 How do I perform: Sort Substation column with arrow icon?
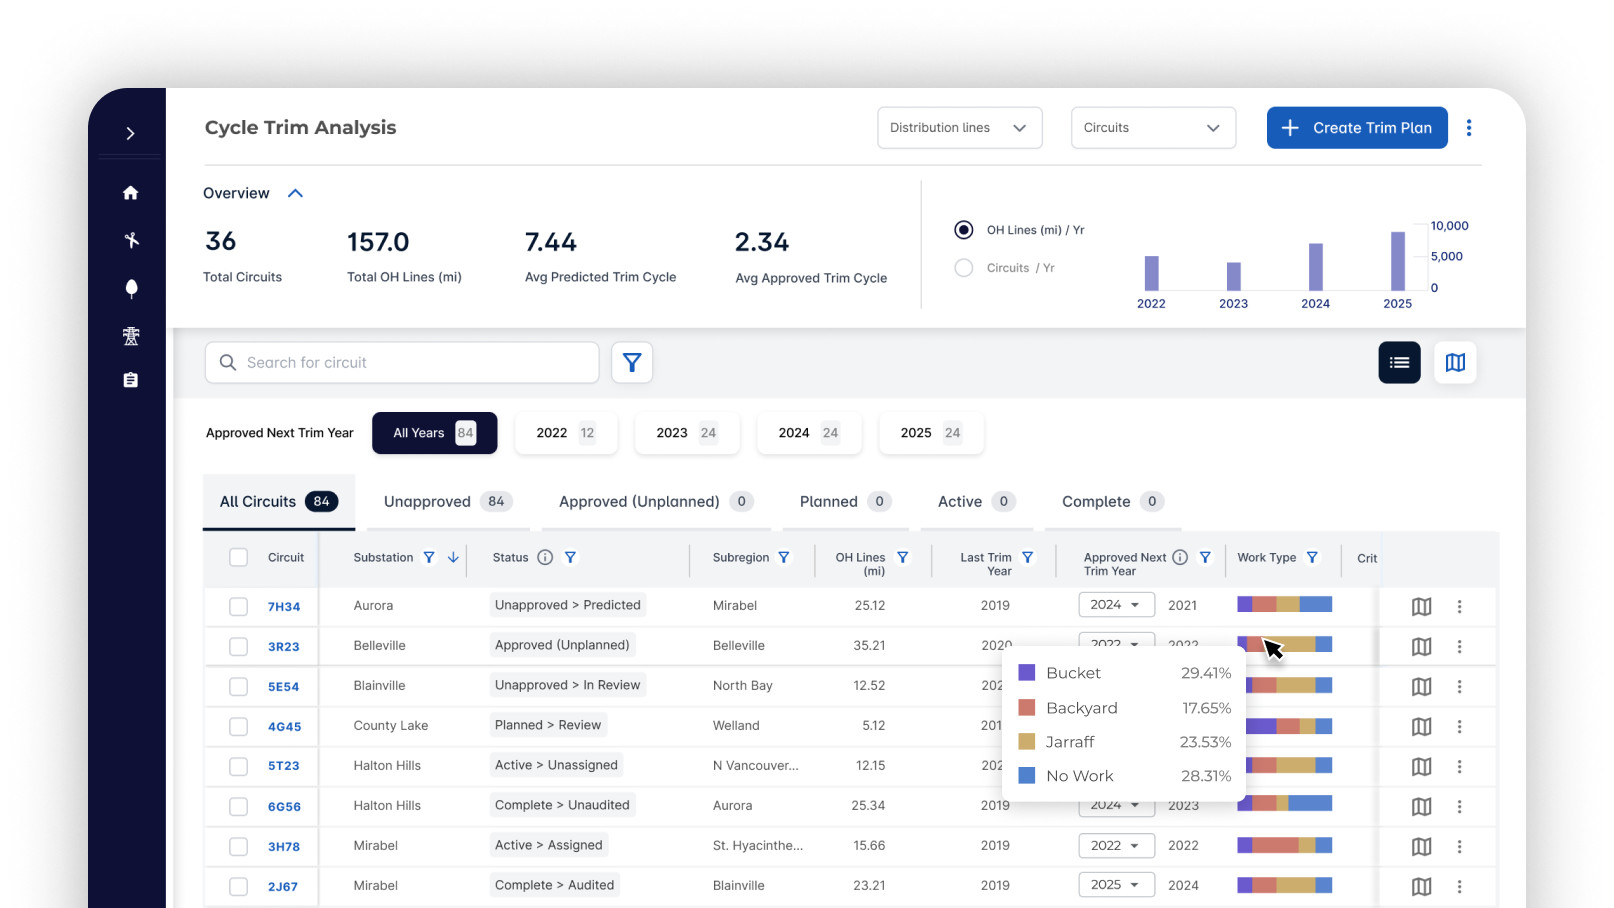click(x=453, y=558)
